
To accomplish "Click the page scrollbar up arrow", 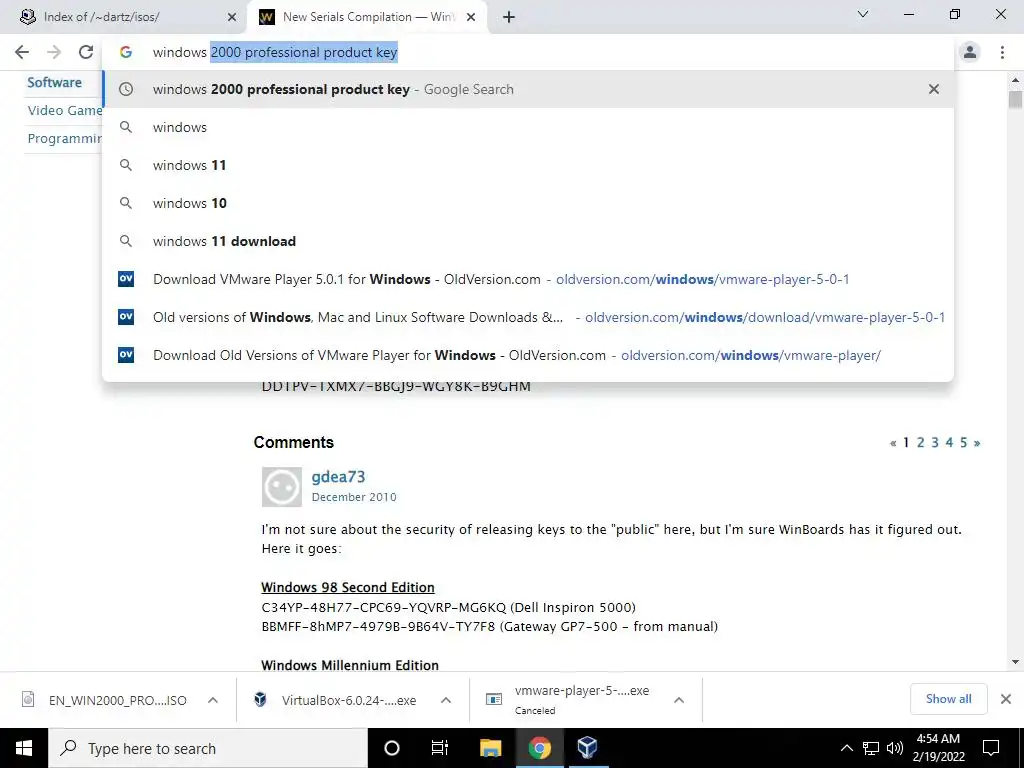I will (x=1015, y=80).
